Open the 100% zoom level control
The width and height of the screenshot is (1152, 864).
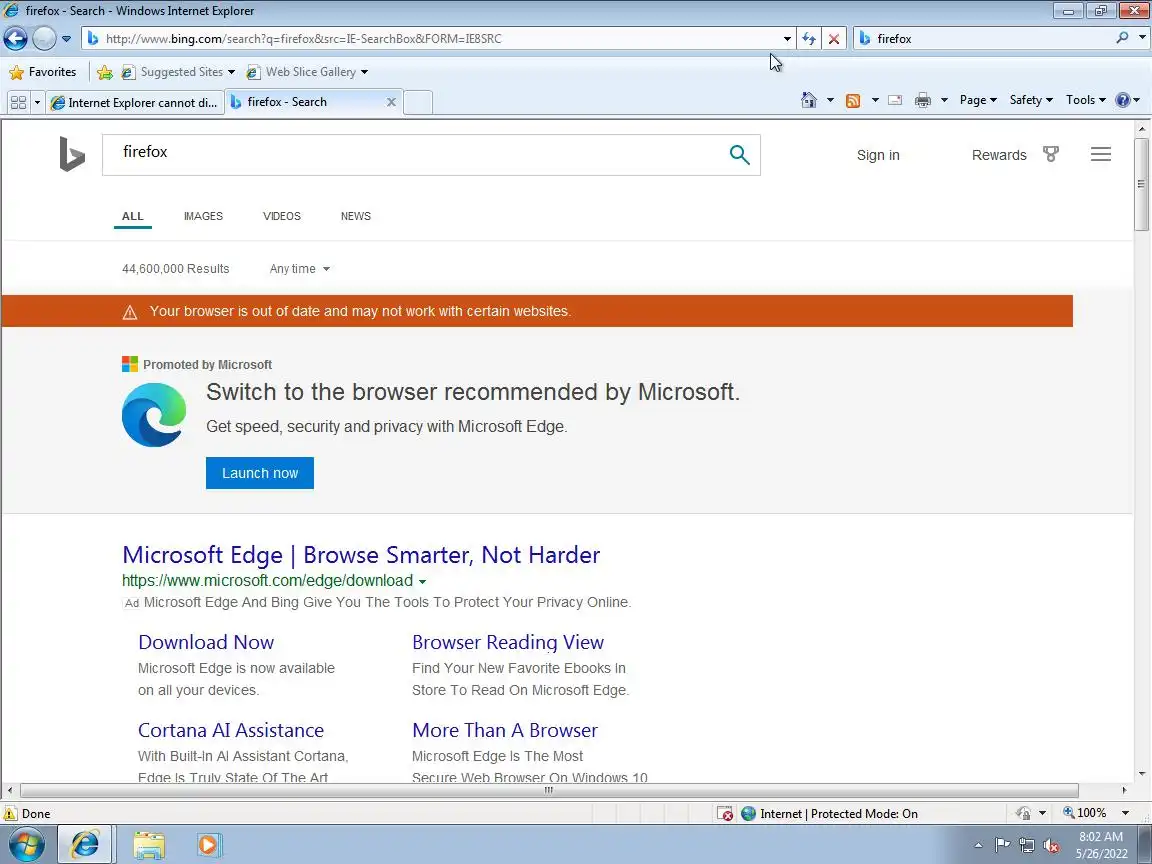click(1095, 813)
